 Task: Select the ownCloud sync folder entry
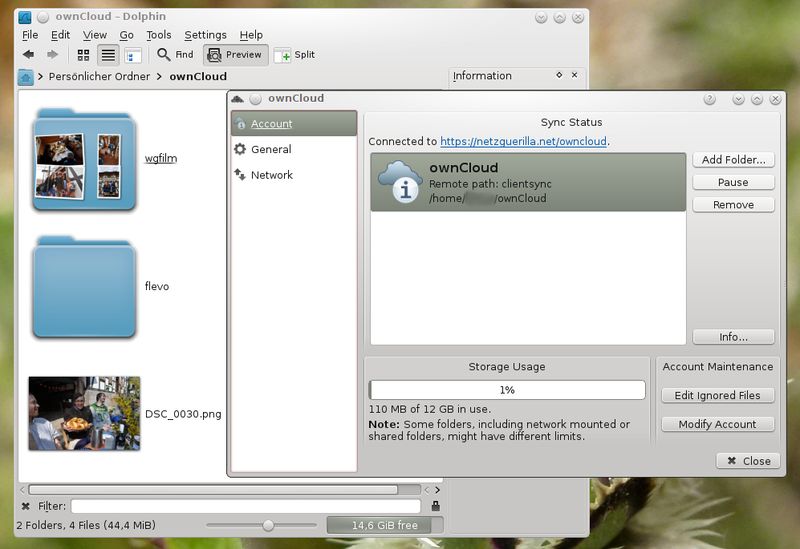tap(528, 182)
